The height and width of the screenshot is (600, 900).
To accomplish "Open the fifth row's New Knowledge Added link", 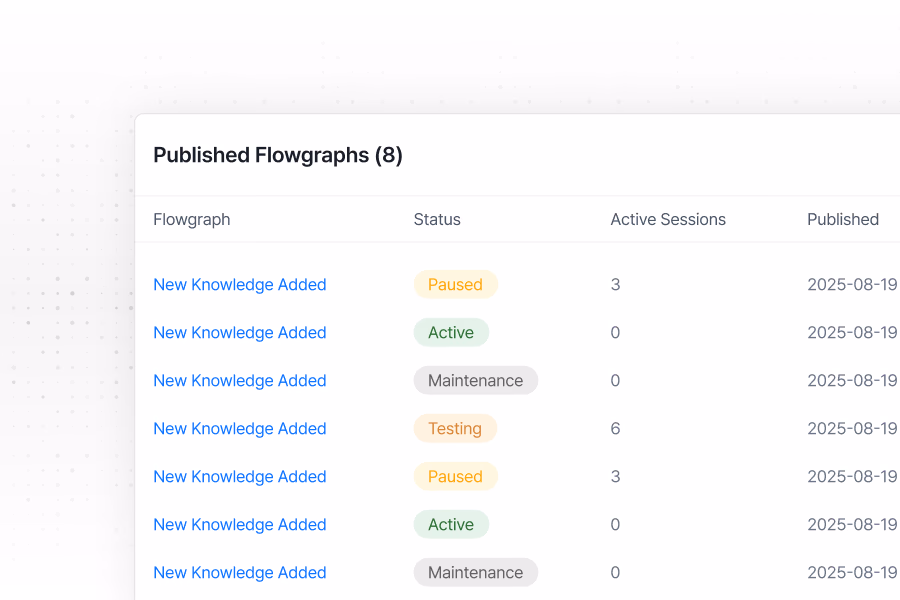I will pos(239,477).
